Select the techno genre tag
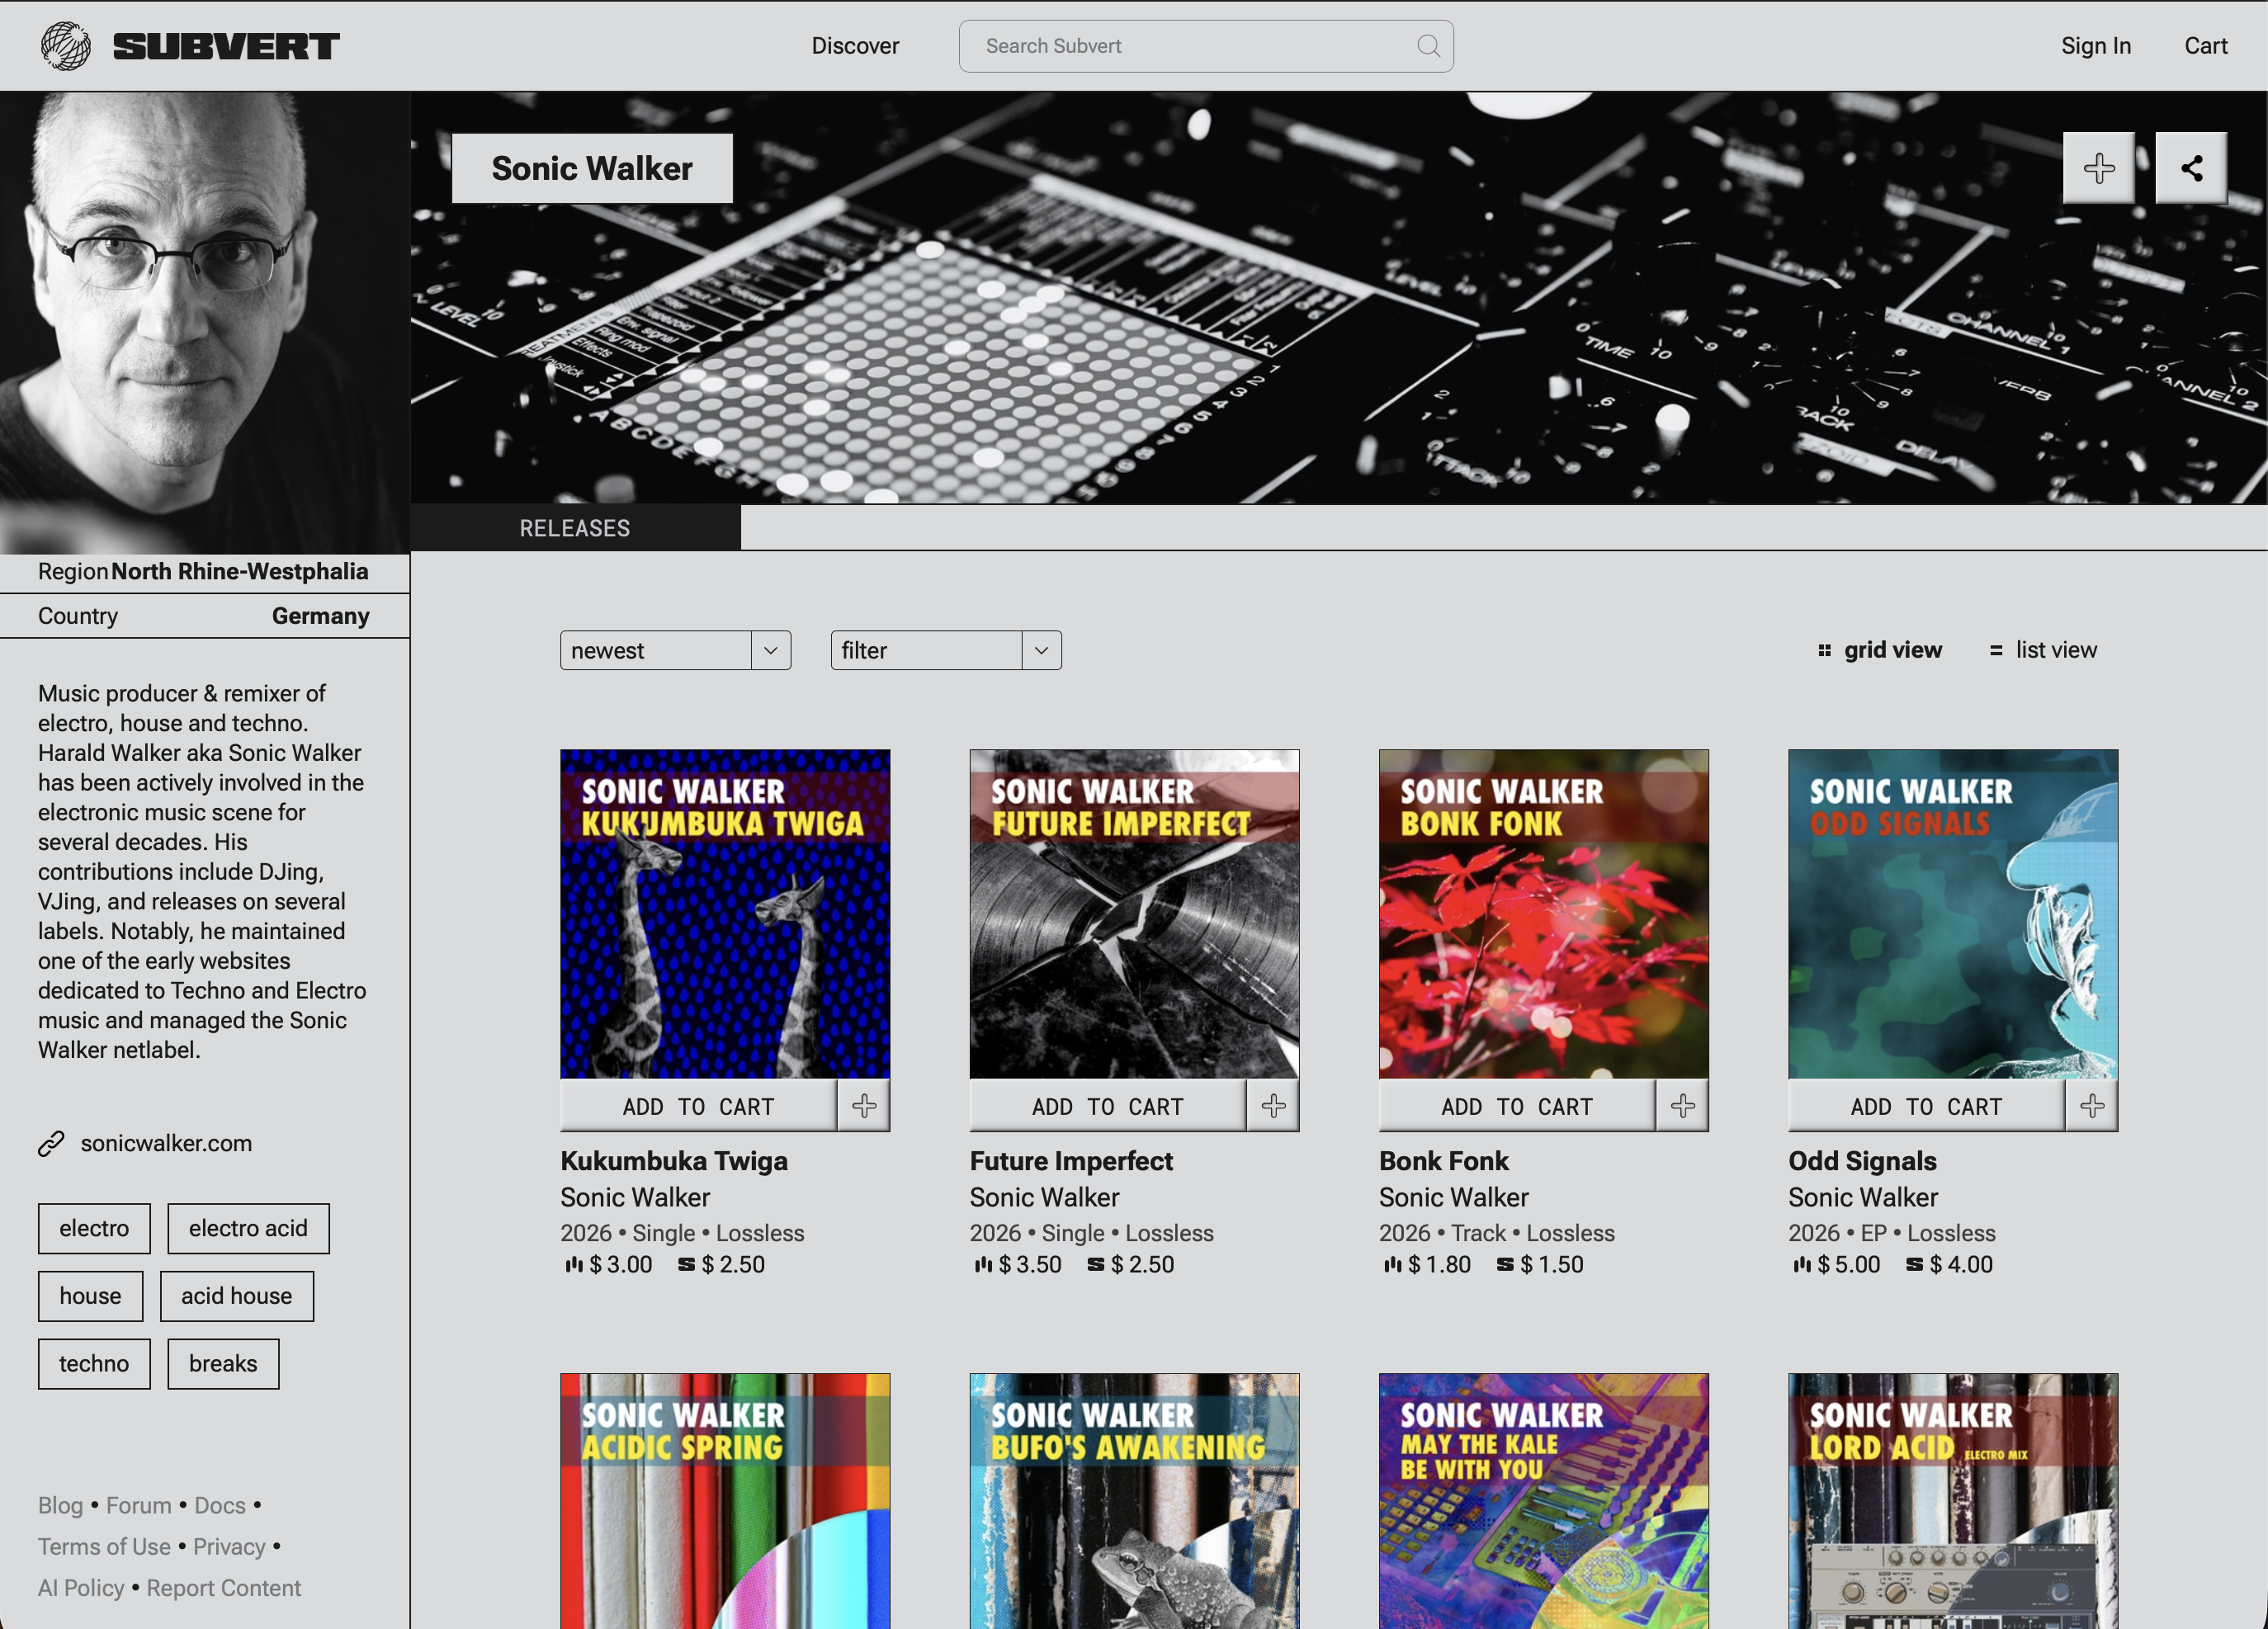 94,1364
